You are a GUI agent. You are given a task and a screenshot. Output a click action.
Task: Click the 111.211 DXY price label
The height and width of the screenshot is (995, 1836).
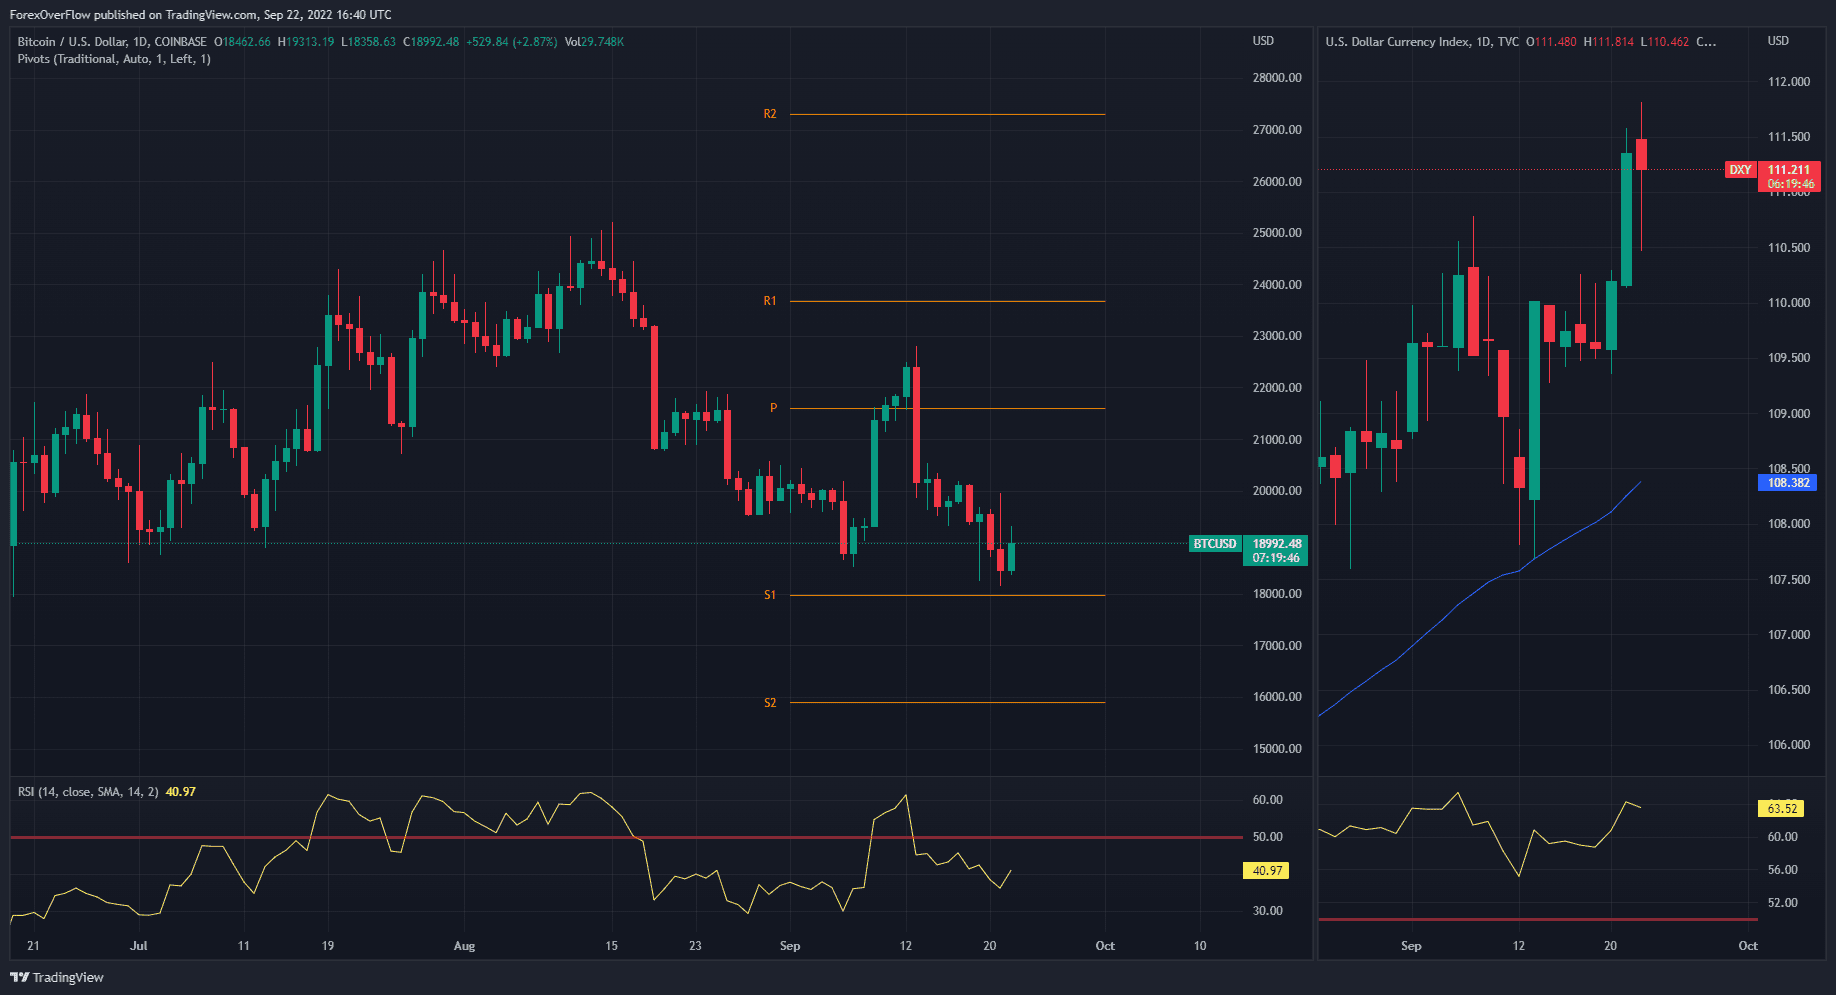(x=1789, y=170)
